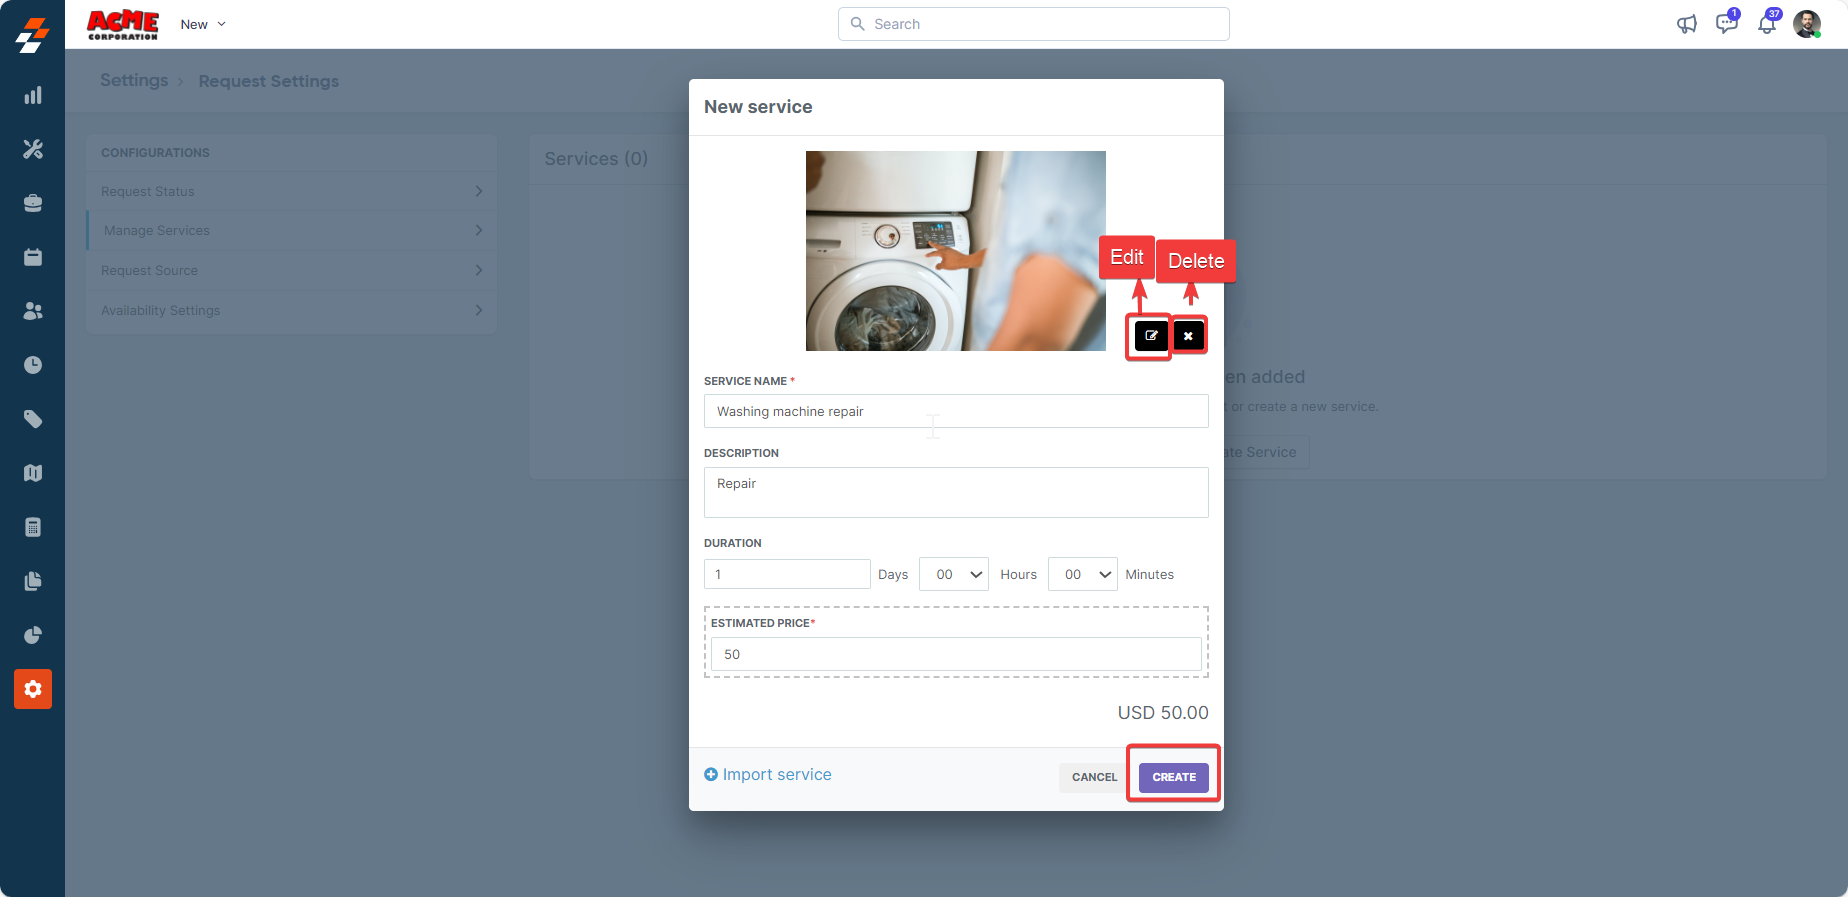Click the CONFIGURATIONS panel heading
Viewport: 1848px width, 897px height.
tap(155, 153)
